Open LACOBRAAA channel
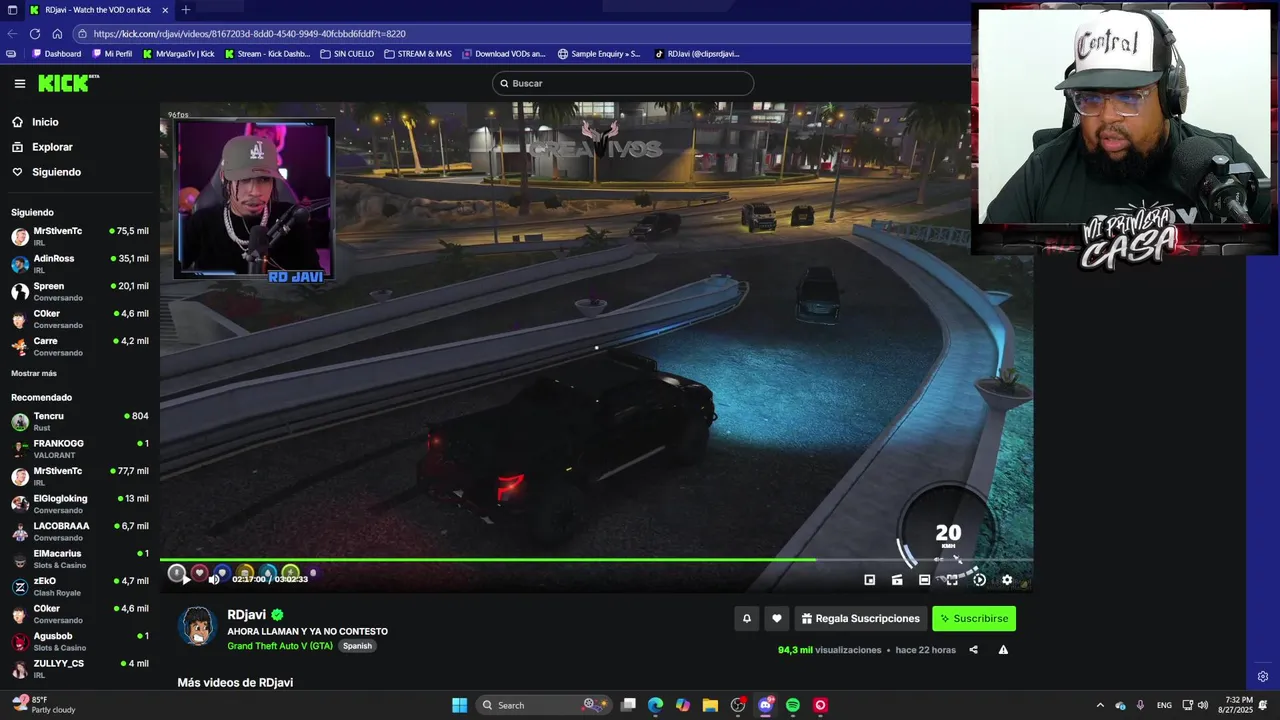The height and width of the screenshot is (720, 1280). coord(80,531)
